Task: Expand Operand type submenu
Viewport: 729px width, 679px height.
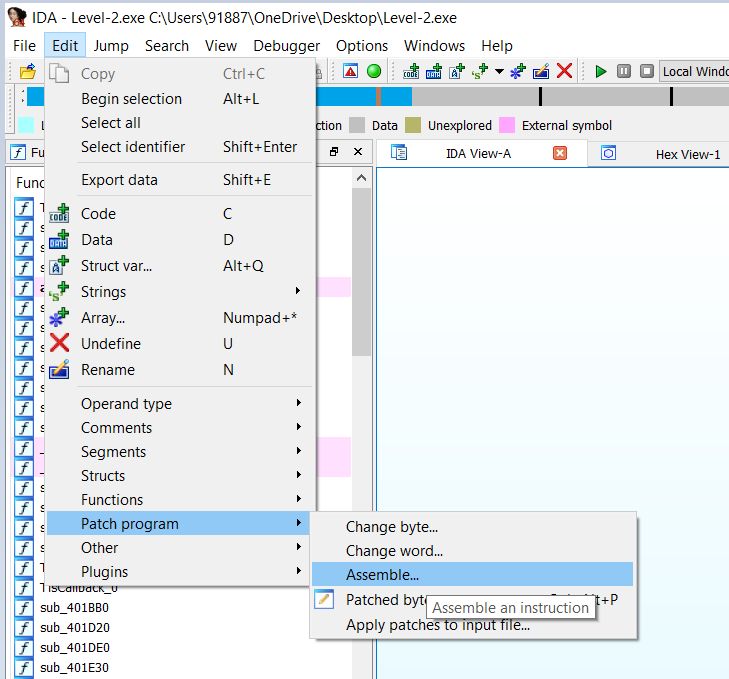Action: pos(180,404)
